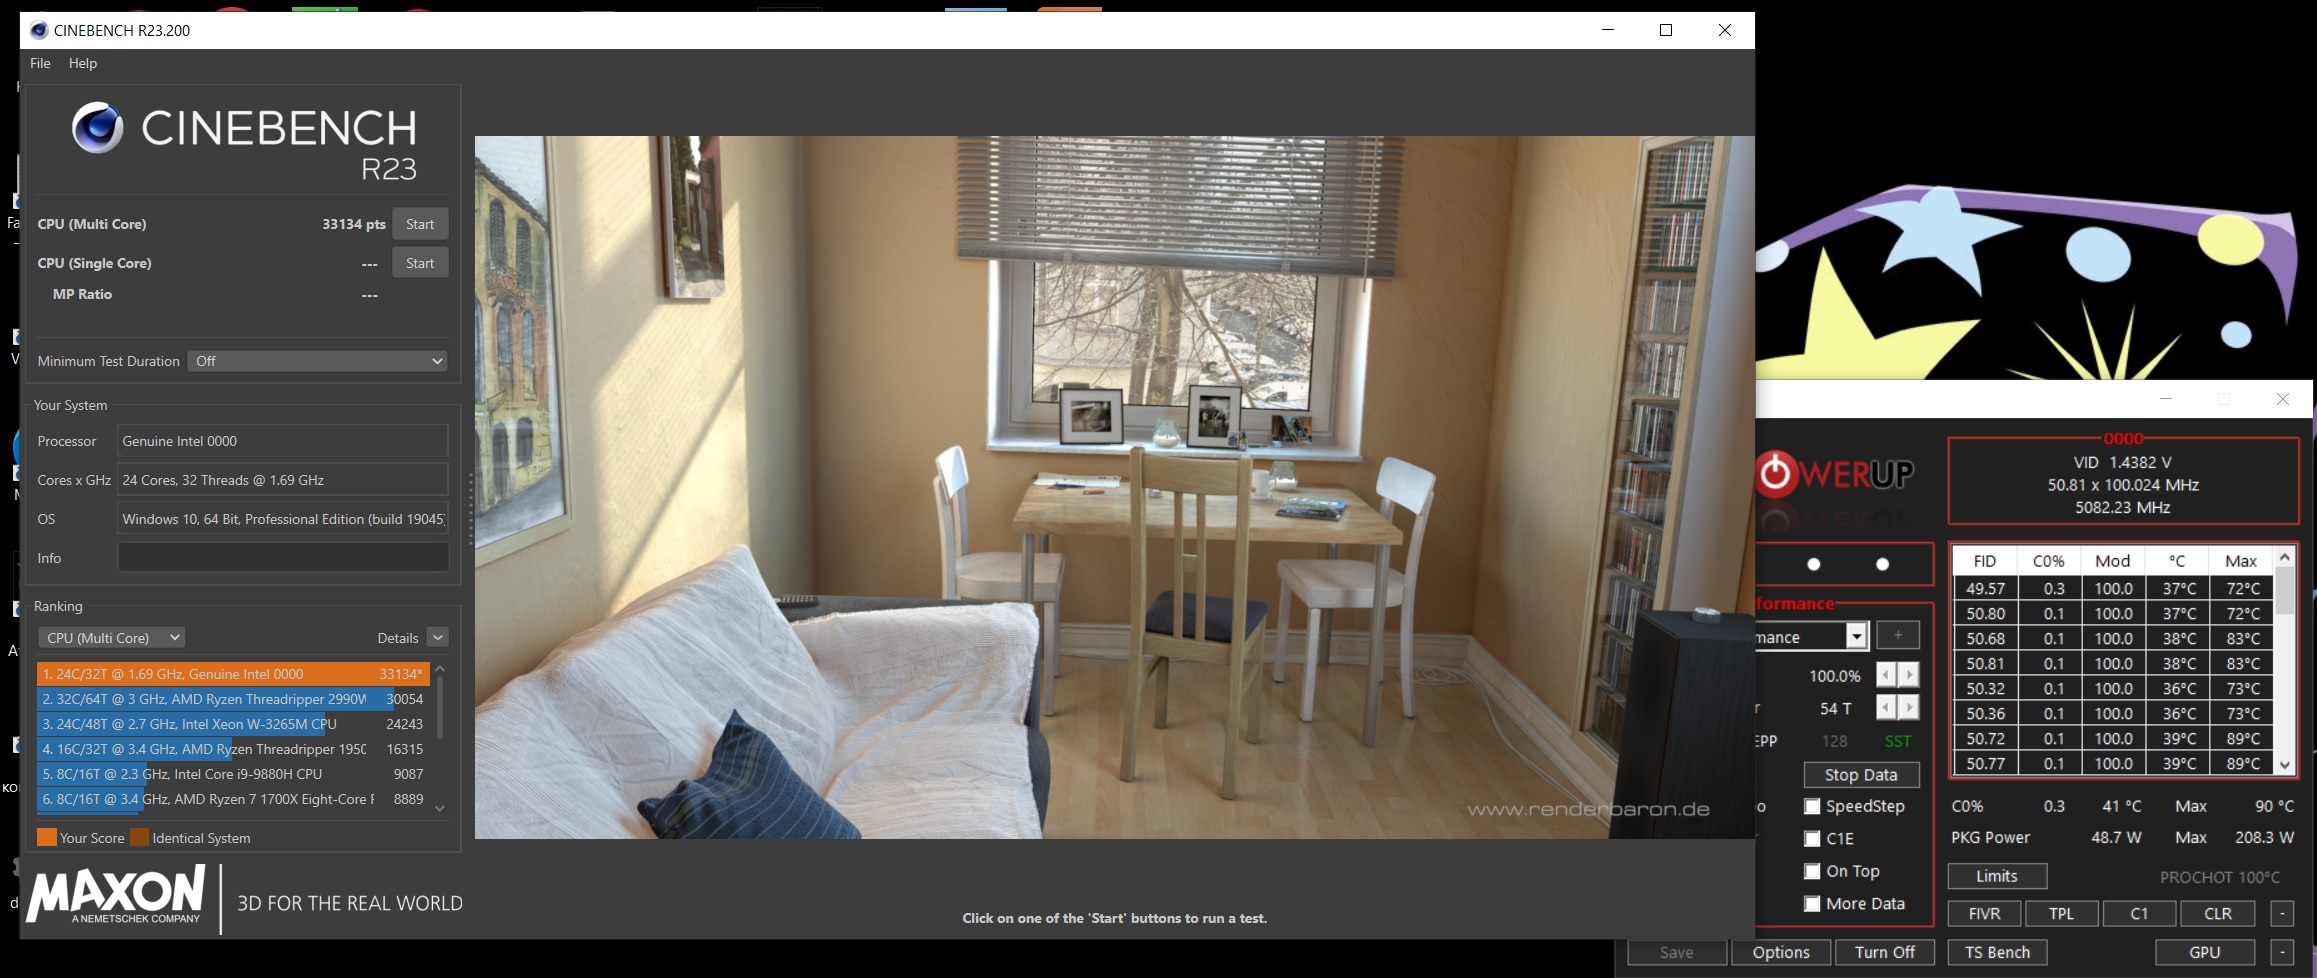The image size is (2317, 978).
Task: Select ranking entry AMD Ryzen Threadripper 2990W
Action: 233,699
